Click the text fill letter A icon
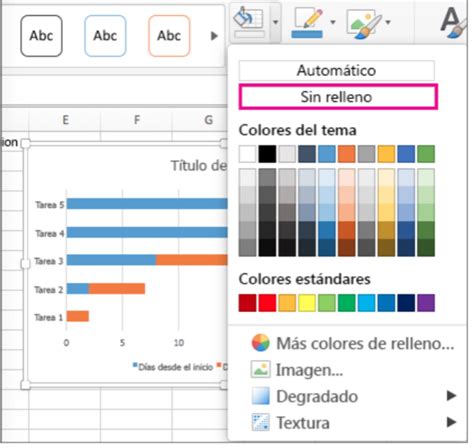474x448 pixels. point(453,23)
